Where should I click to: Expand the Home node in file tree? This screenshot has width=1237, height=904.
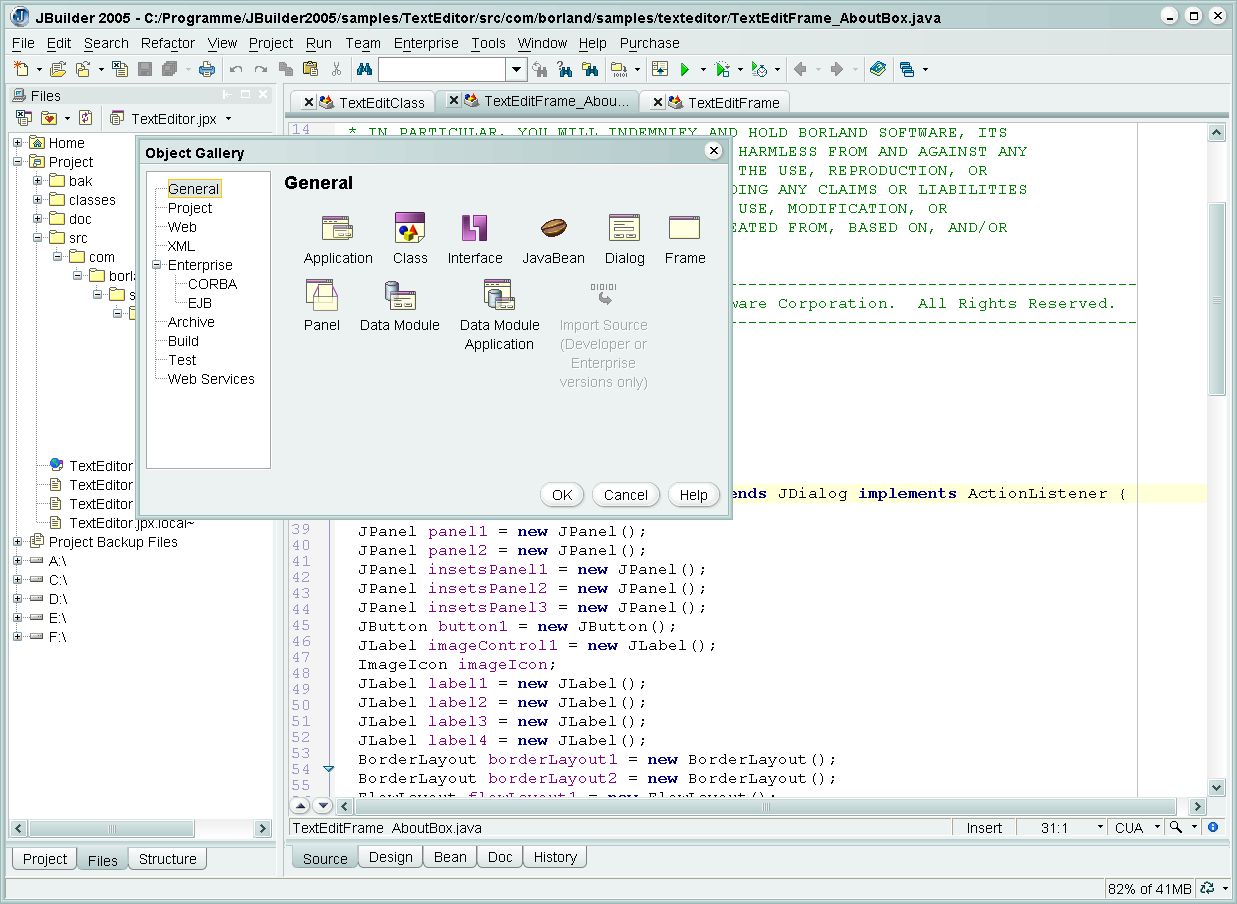point(18,143)
